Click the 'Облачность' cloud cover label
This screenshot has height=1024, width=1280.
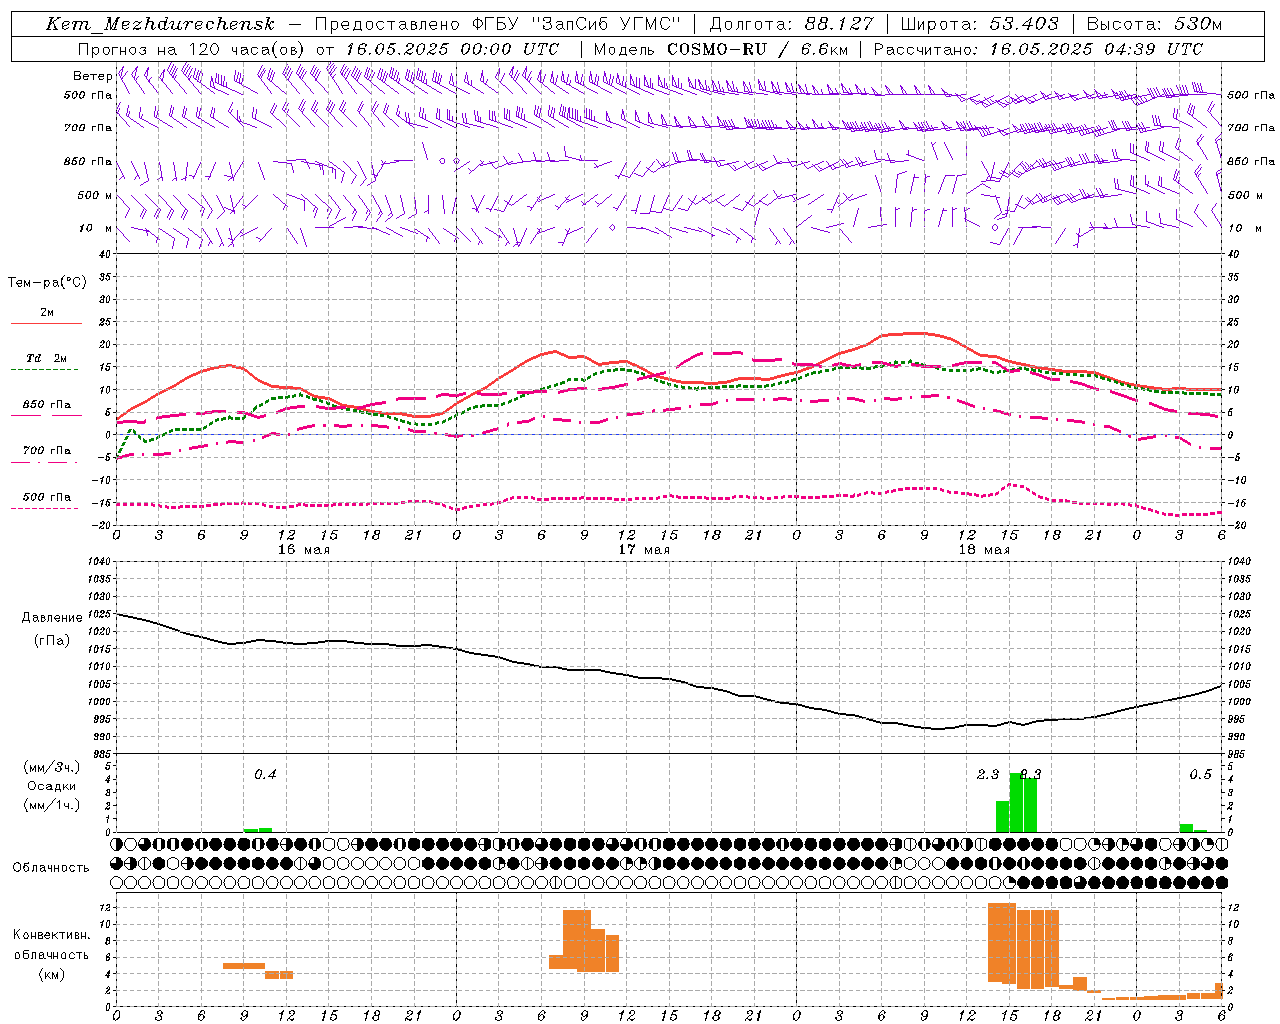51,868
